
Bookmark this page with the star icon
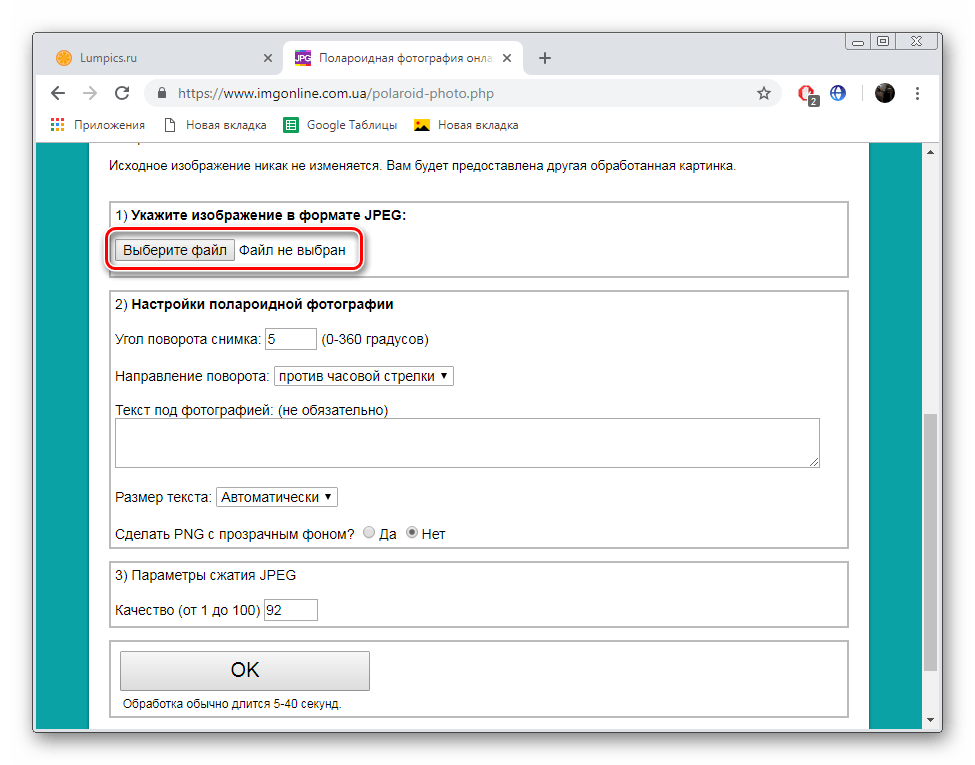764,93
